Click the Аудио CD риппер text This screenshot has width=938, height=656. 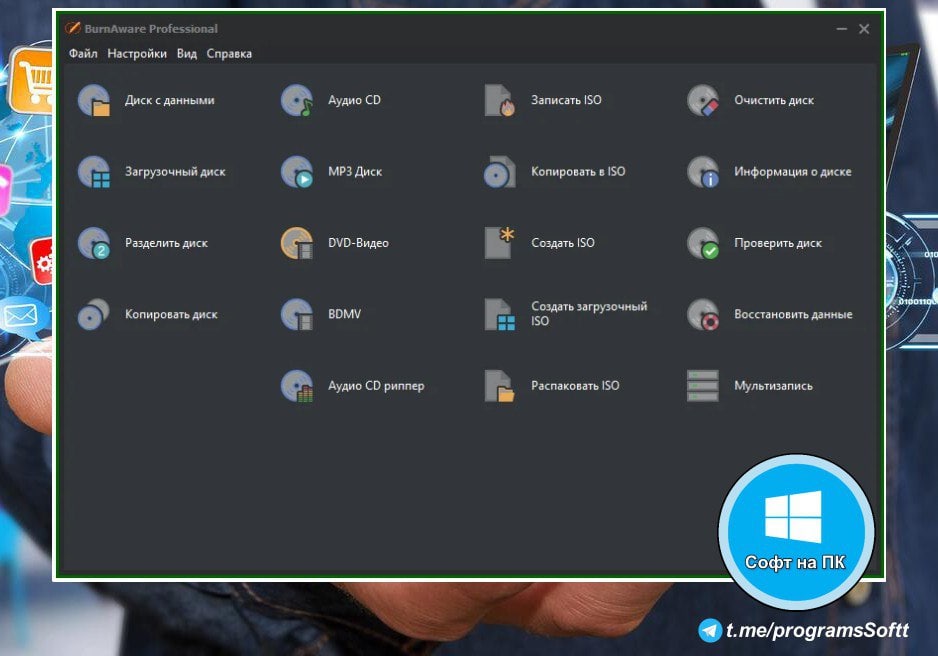[376, 386]
